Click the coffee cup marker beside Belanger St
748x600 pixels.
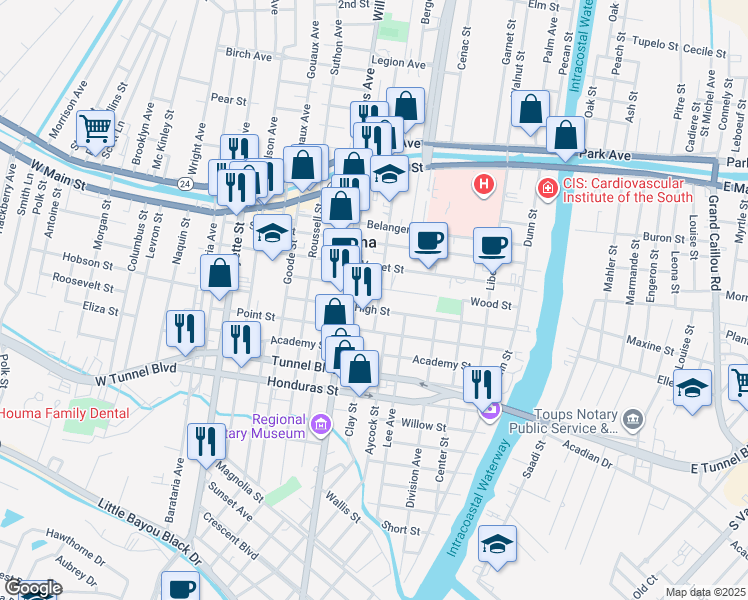click(428, 243)
